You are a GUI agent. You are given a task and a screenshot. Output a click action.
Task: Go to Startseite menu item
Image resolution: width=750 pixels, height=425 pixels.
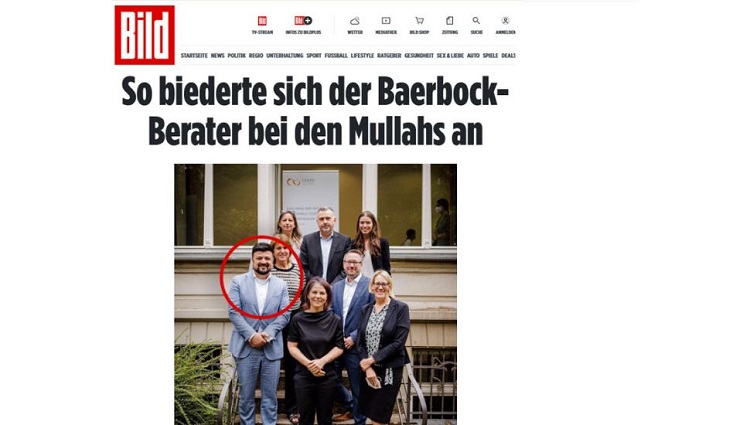click(194, 55)
